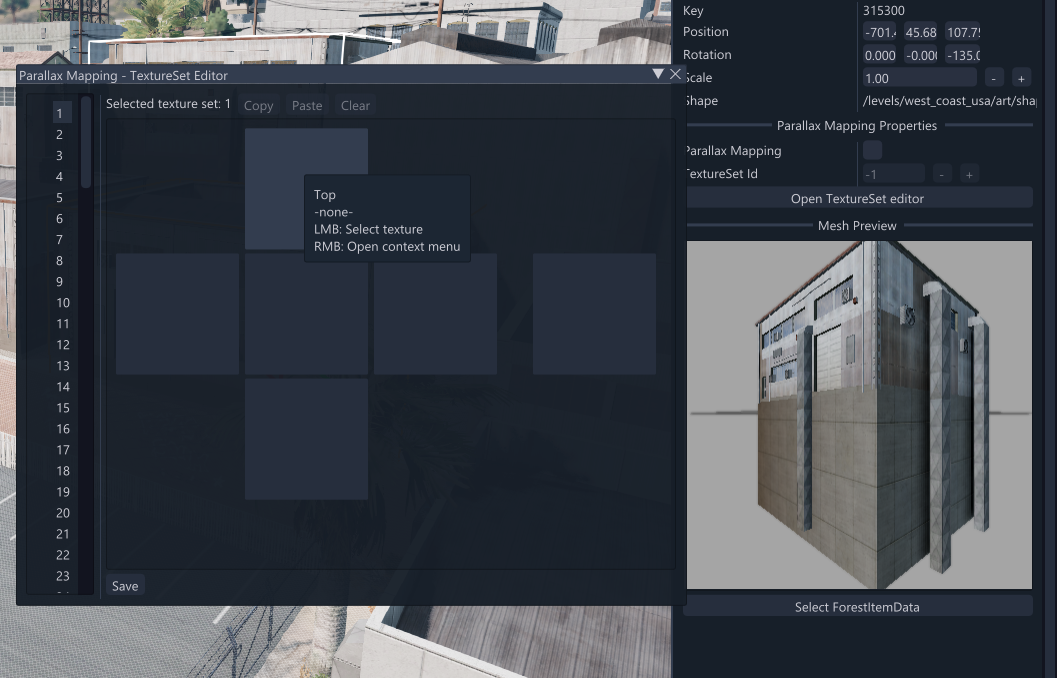Click the texture set list scrollbar
Image resolution: width=1057 pixels, height=678 pixels.
point(86,142)
